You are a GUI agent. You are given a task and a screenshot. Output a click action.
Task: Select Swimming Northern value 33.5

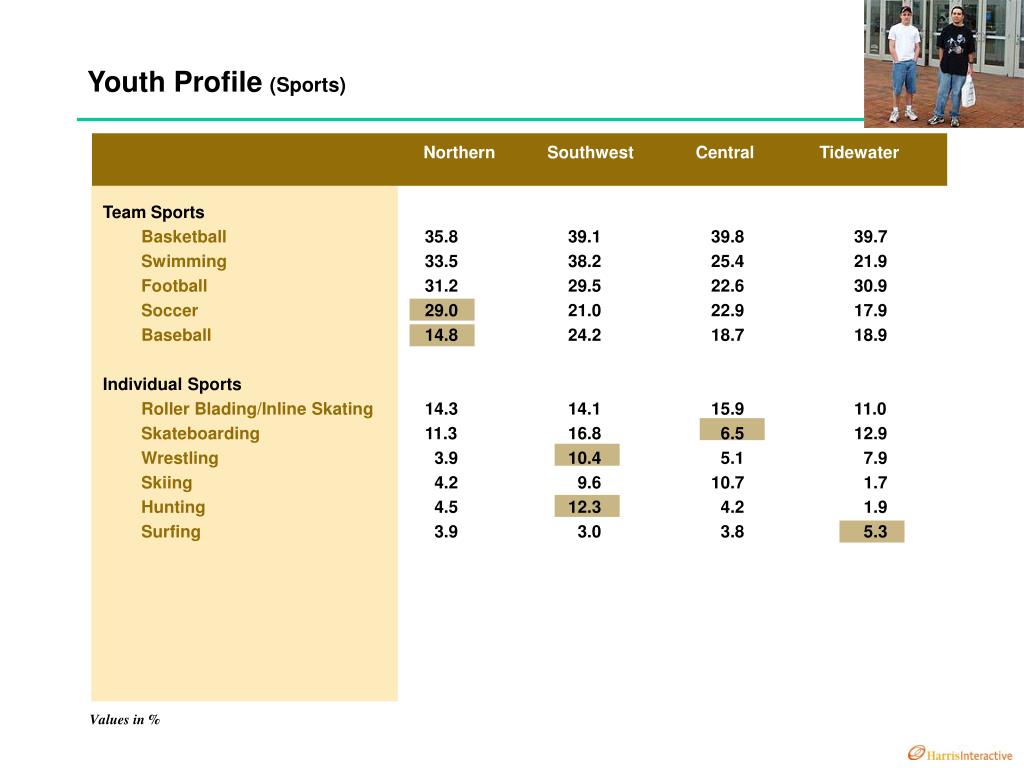tap(441, 261)
